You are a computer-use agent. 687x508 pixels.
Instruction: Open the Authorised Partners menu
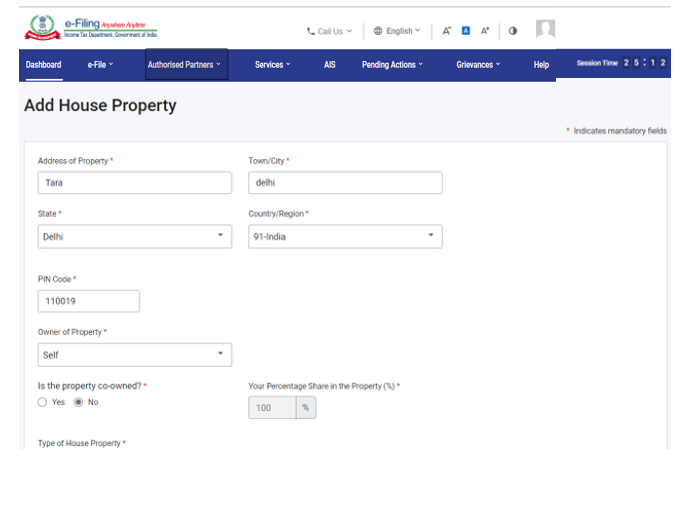pos(186,65)
